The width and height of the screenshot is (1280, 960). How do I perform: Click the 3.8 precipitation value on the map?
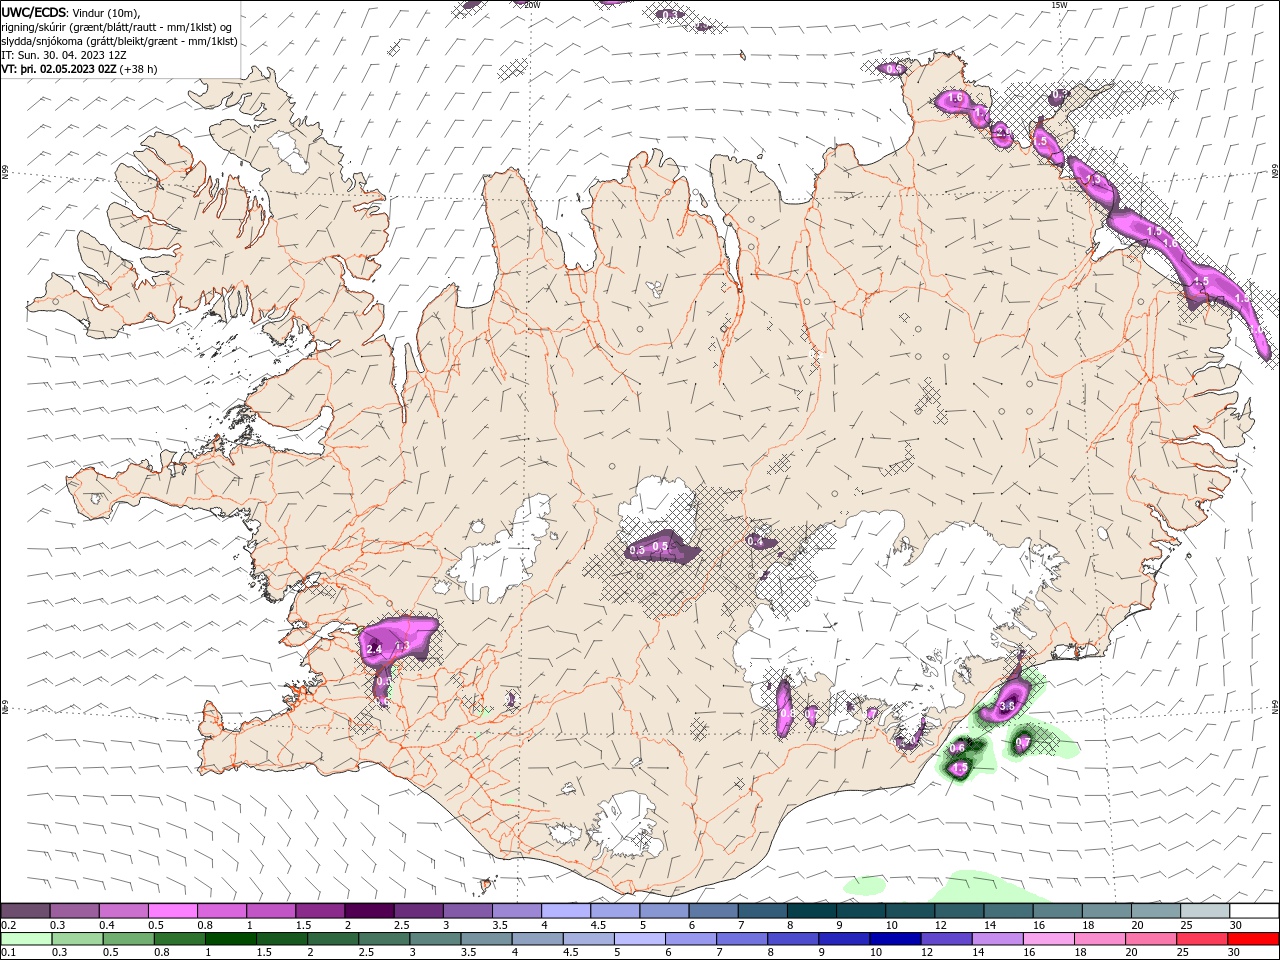click(1007, 706)
